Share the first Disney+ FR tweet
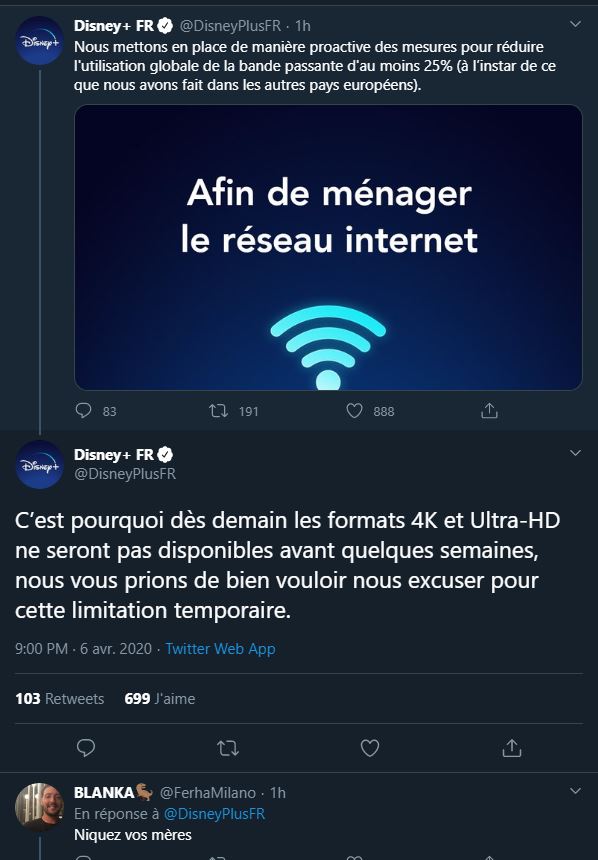Viewport: 598px width, 860px height. pyautogui.click(x=489, y=411)
